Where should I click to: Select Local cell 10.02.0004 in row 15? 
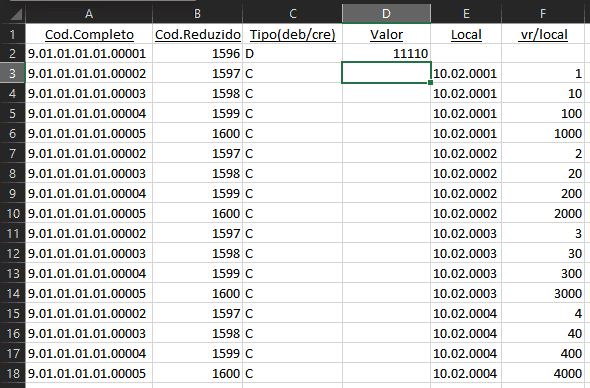click(x=466, y=313)
